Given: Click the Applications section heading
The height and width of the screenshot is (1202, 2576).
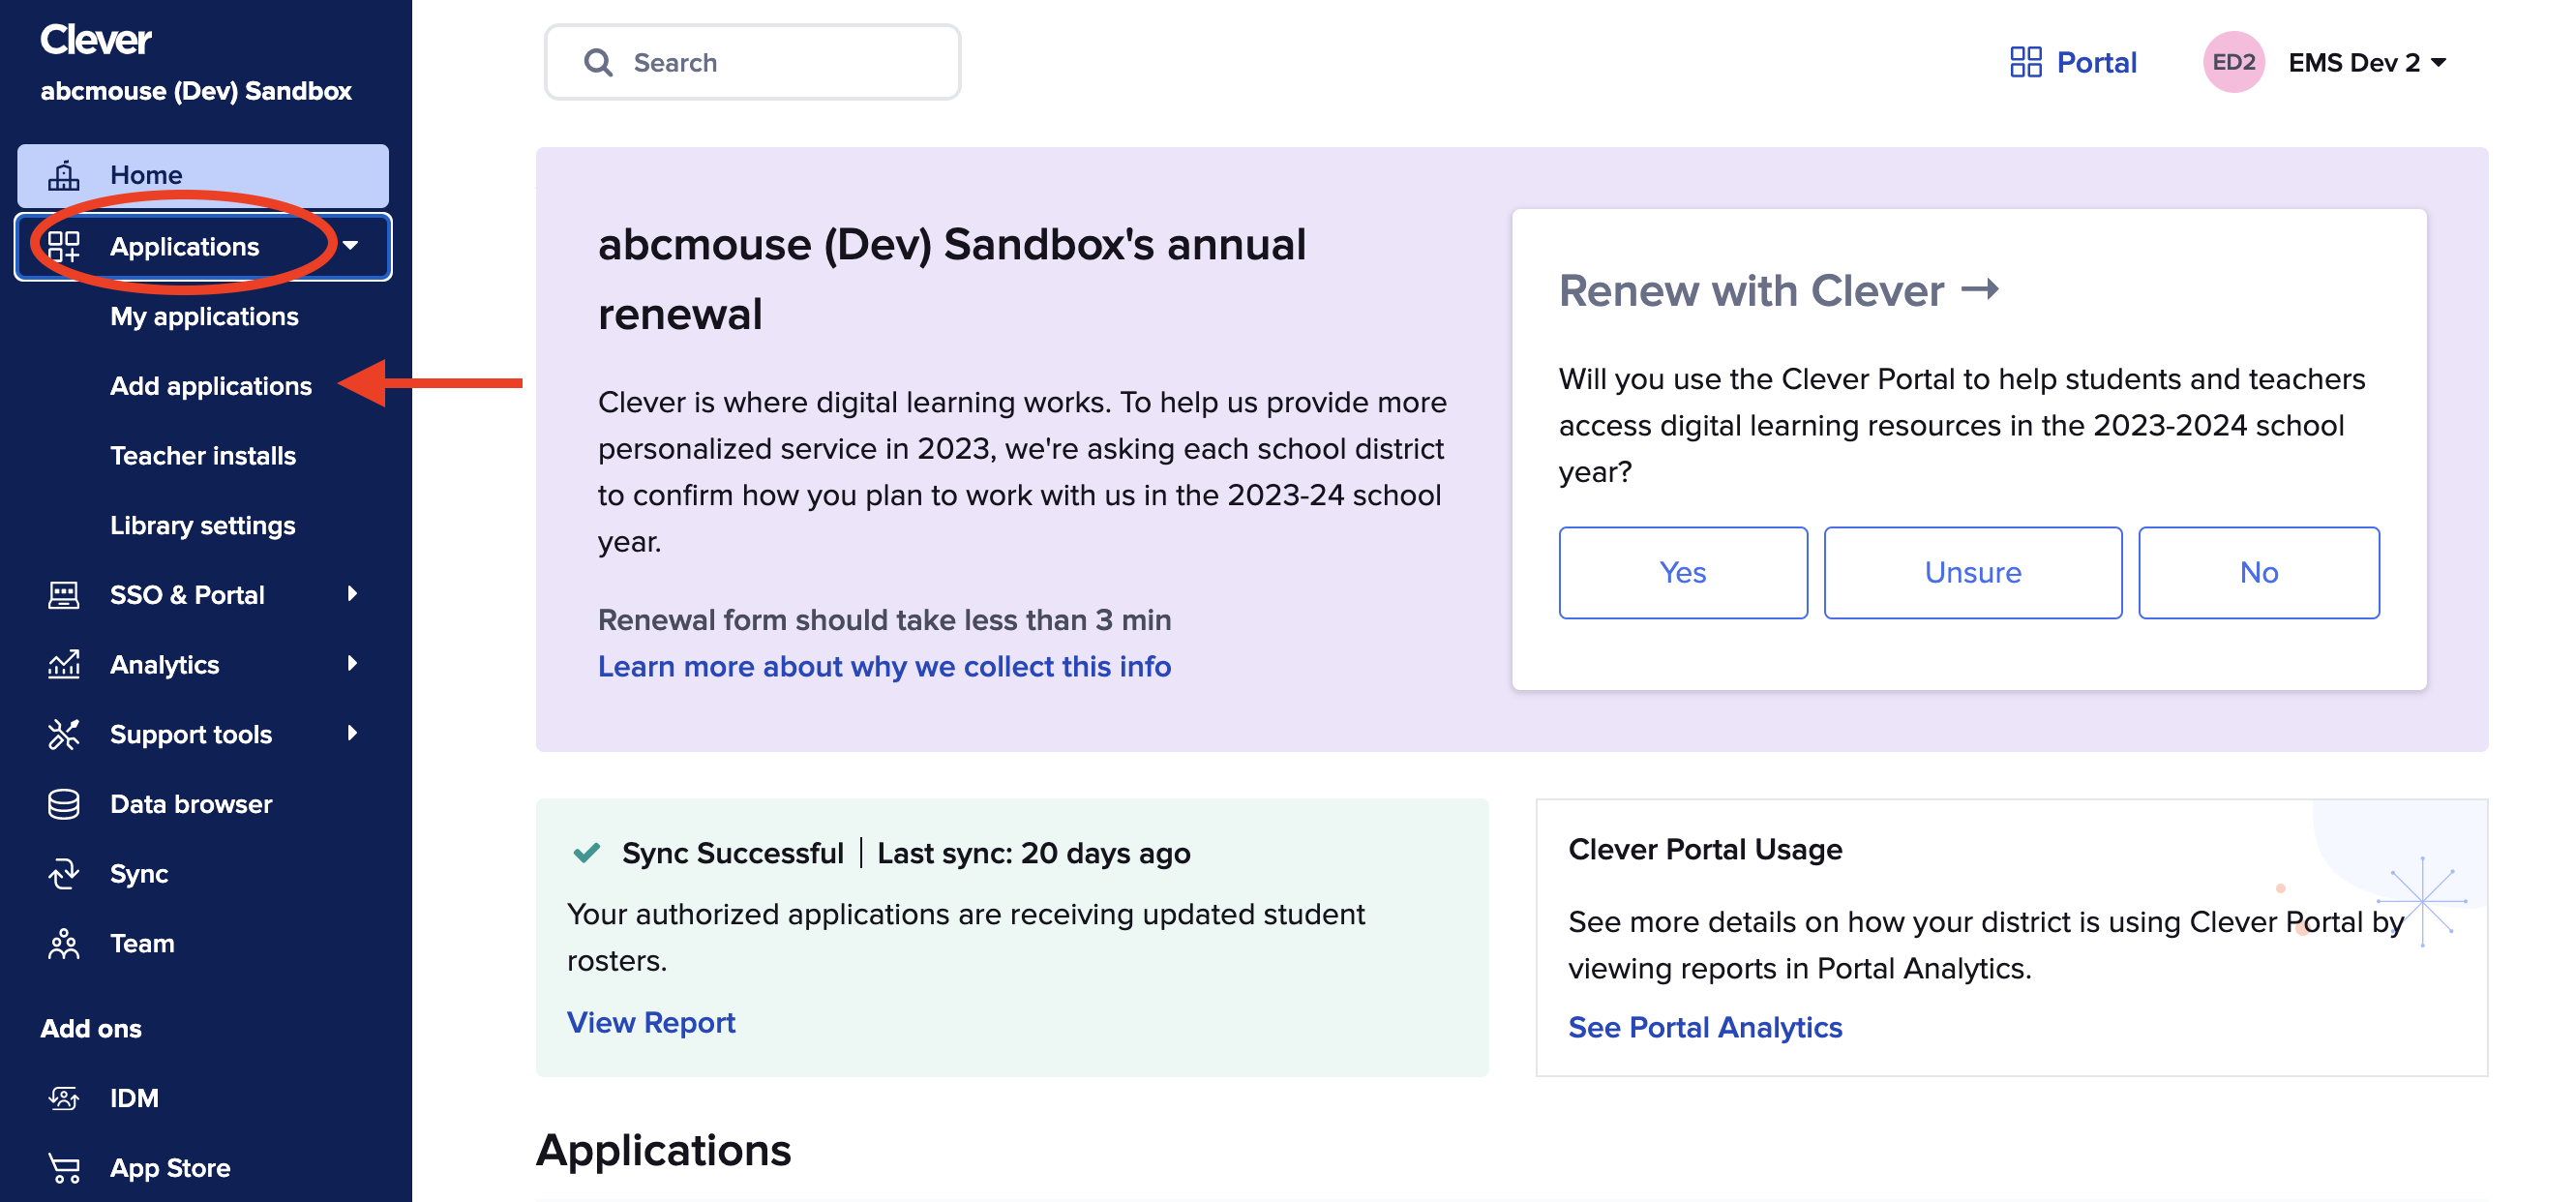Looking at the screenshot, I should pos(664,1151).
